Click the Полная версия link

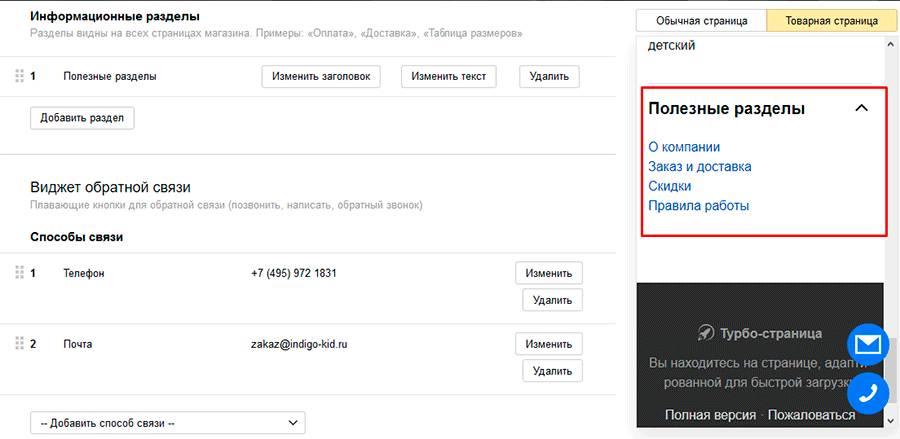click(x=710, y=415)
